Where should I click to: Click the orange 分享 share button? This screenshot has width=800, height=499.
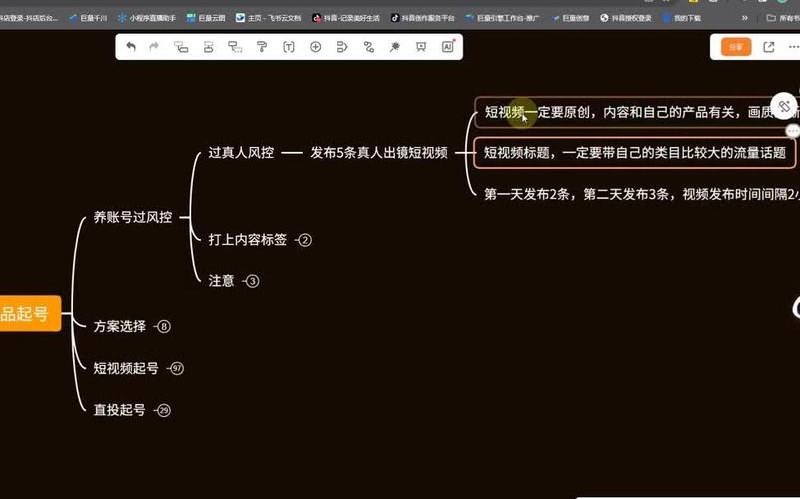(736, 47)
